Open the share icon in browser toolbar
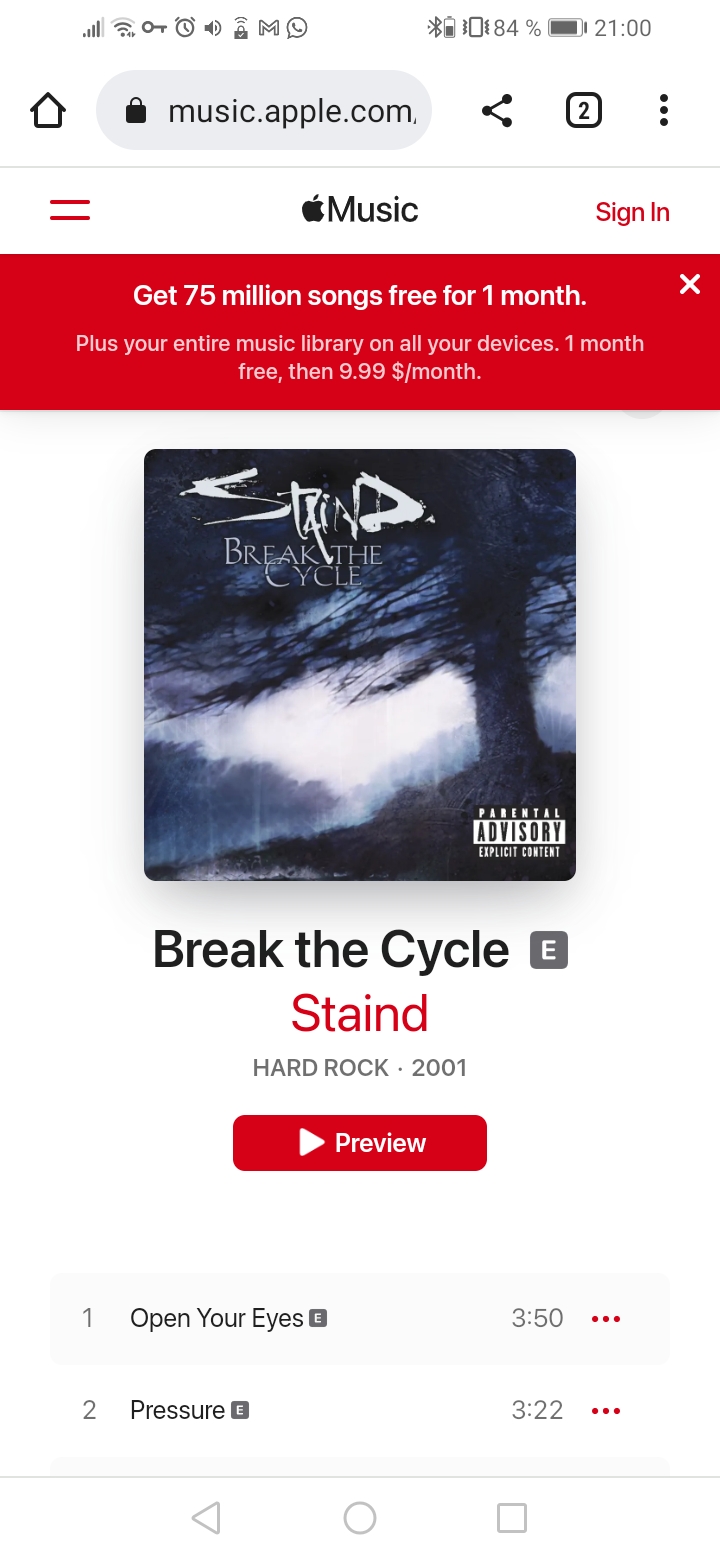Image resolution: width=720 pixels, height=1560 pixels. 497,110
